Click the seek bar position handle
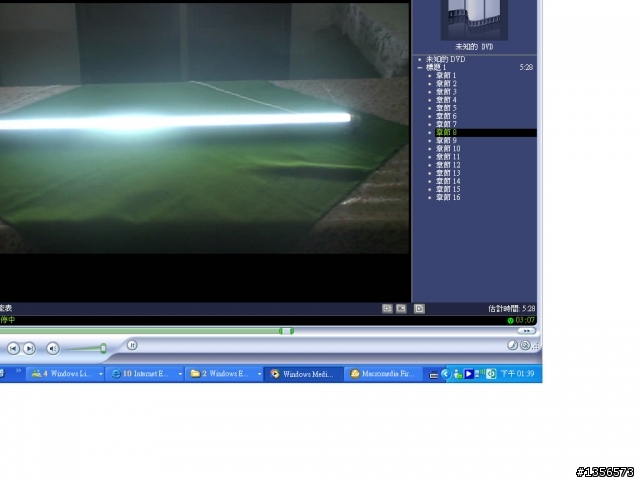 (x=287, y=331)
